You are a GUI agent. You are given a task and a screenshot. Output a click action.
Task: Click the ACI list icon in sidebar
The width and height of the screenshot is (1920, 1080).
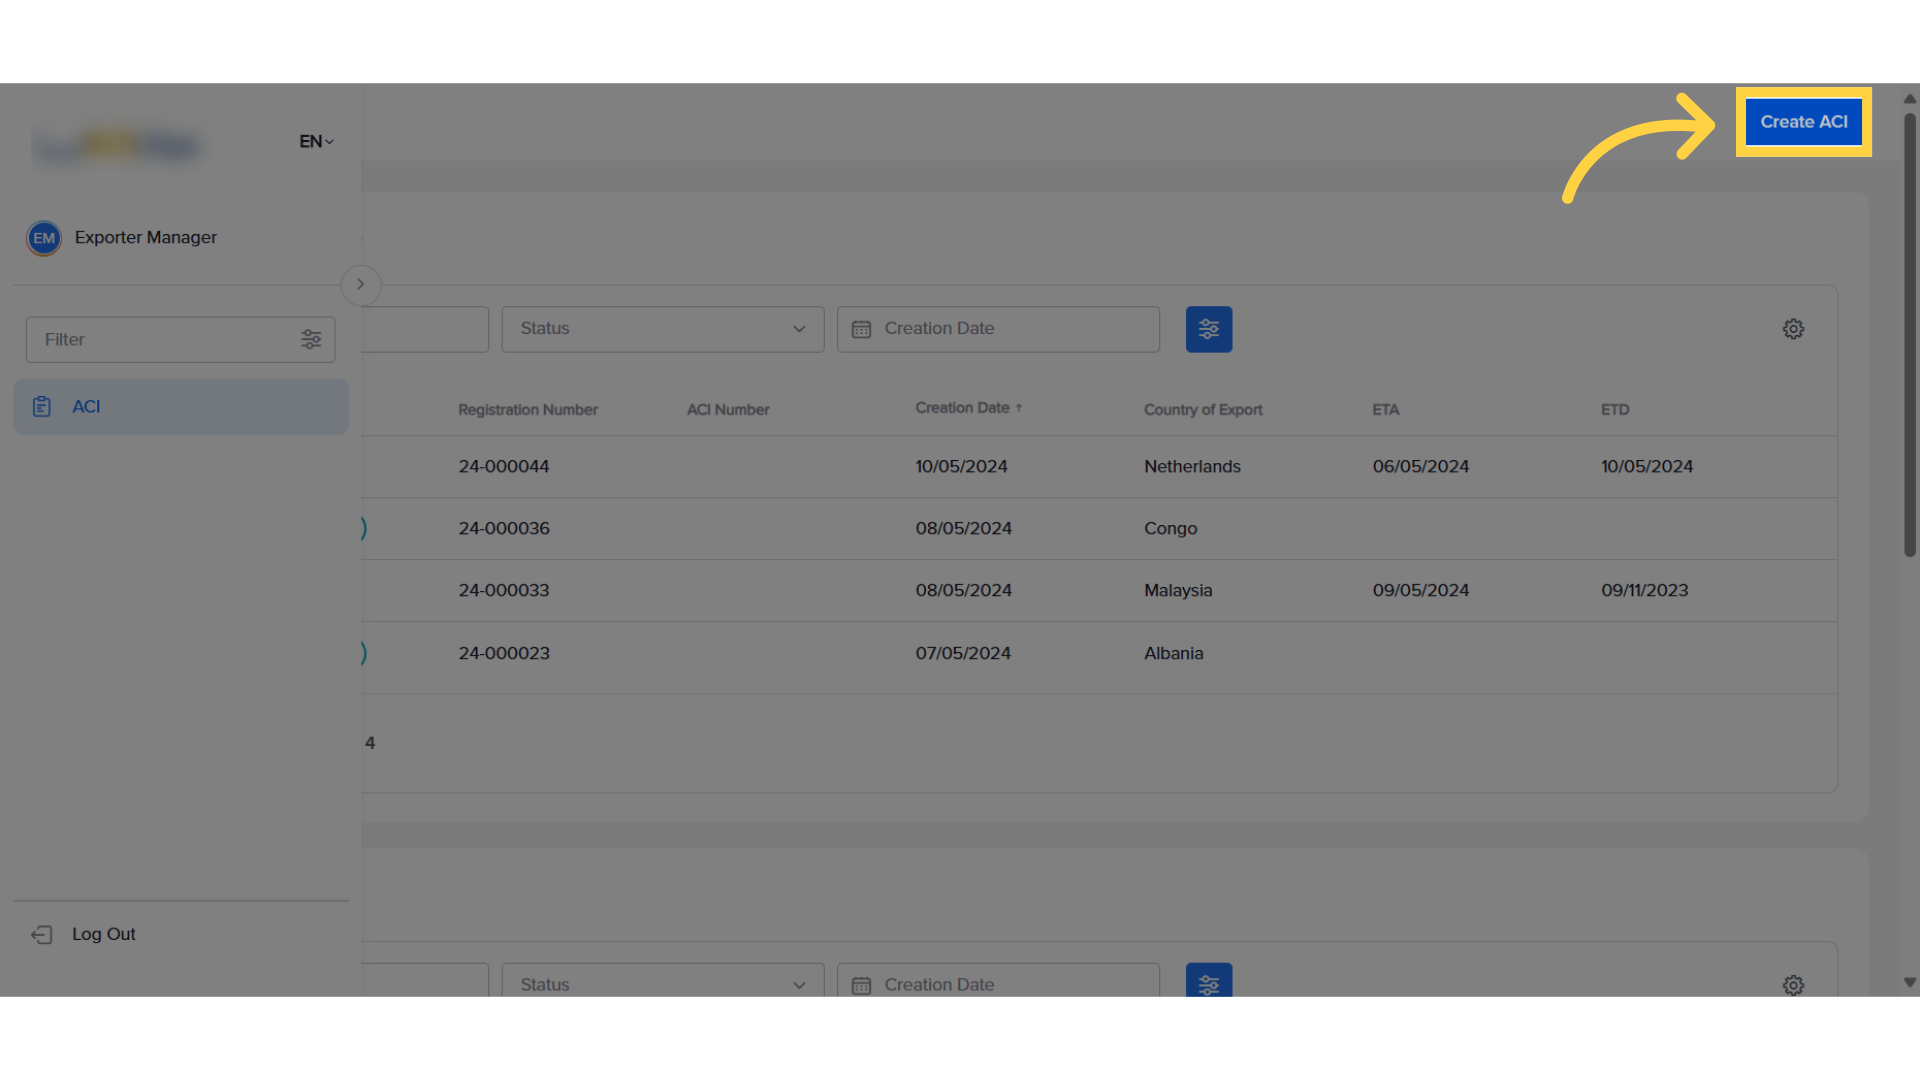click(x=41, y=406)
